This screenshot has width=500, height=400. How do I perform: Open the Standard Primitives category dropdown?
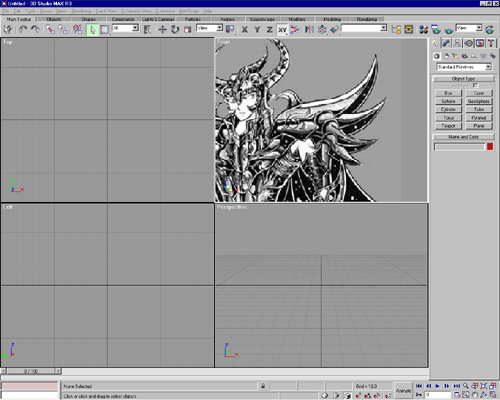(464, 67)
